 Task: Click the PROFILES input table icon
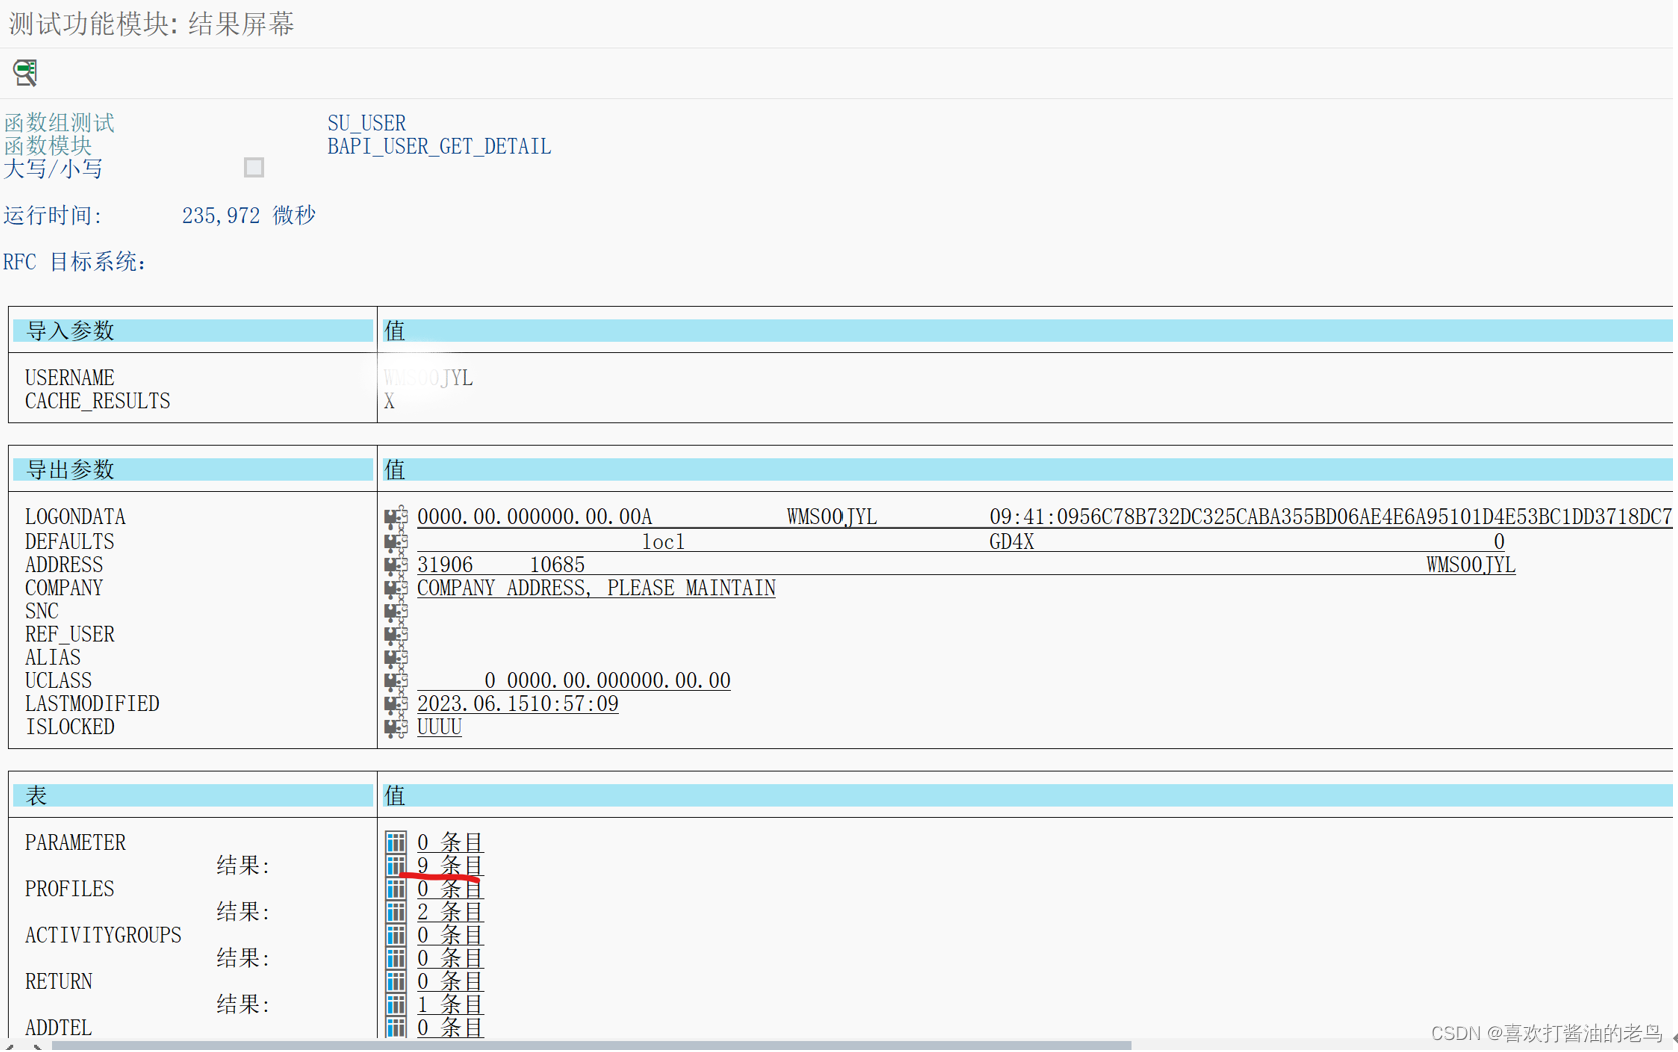396,888
